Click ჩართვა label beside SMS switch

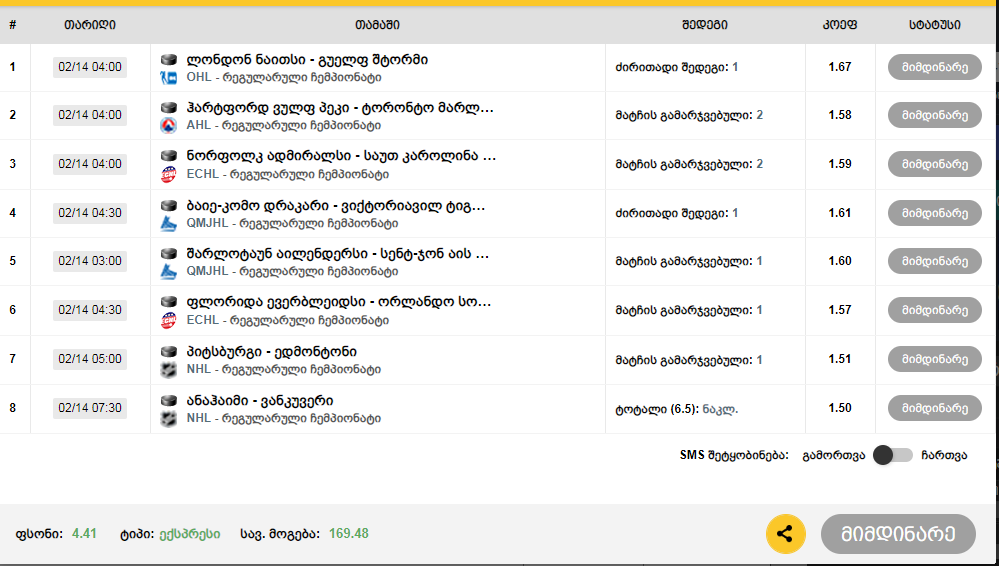click(944, 455)
